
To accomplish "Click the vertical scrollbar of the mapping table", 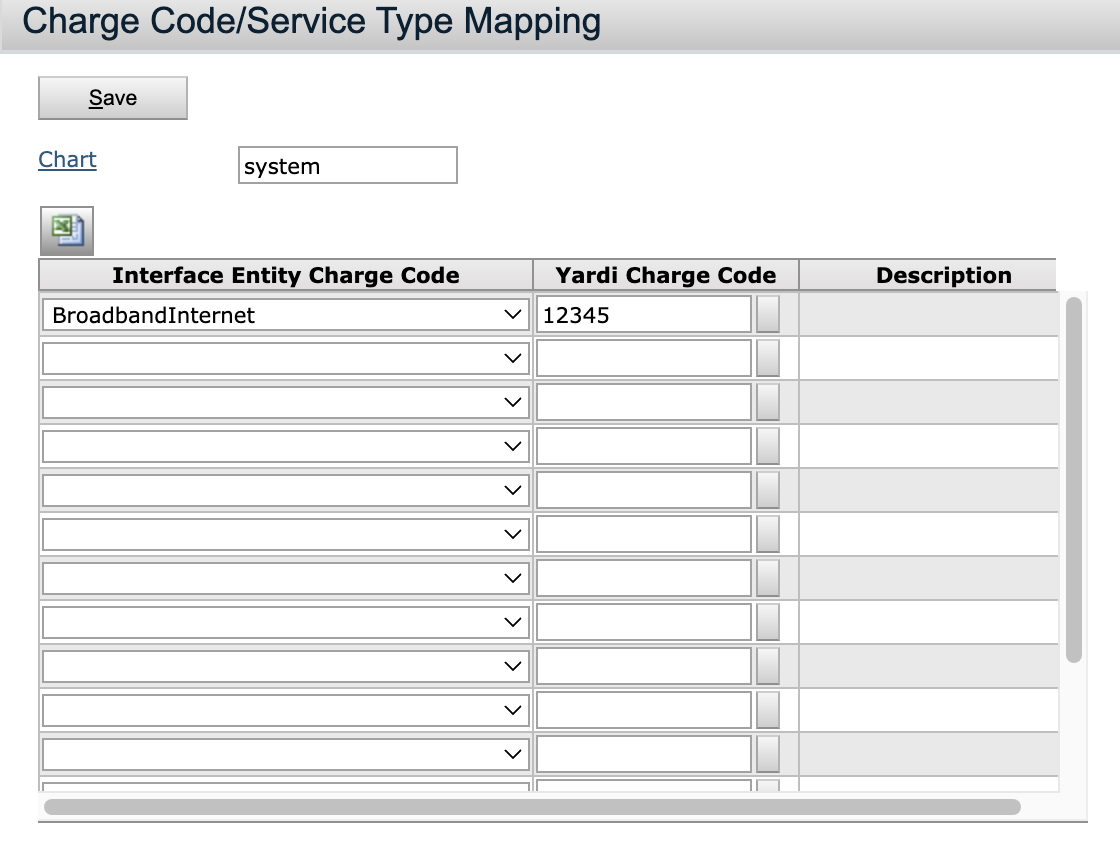I will (x=1074, y=480).
